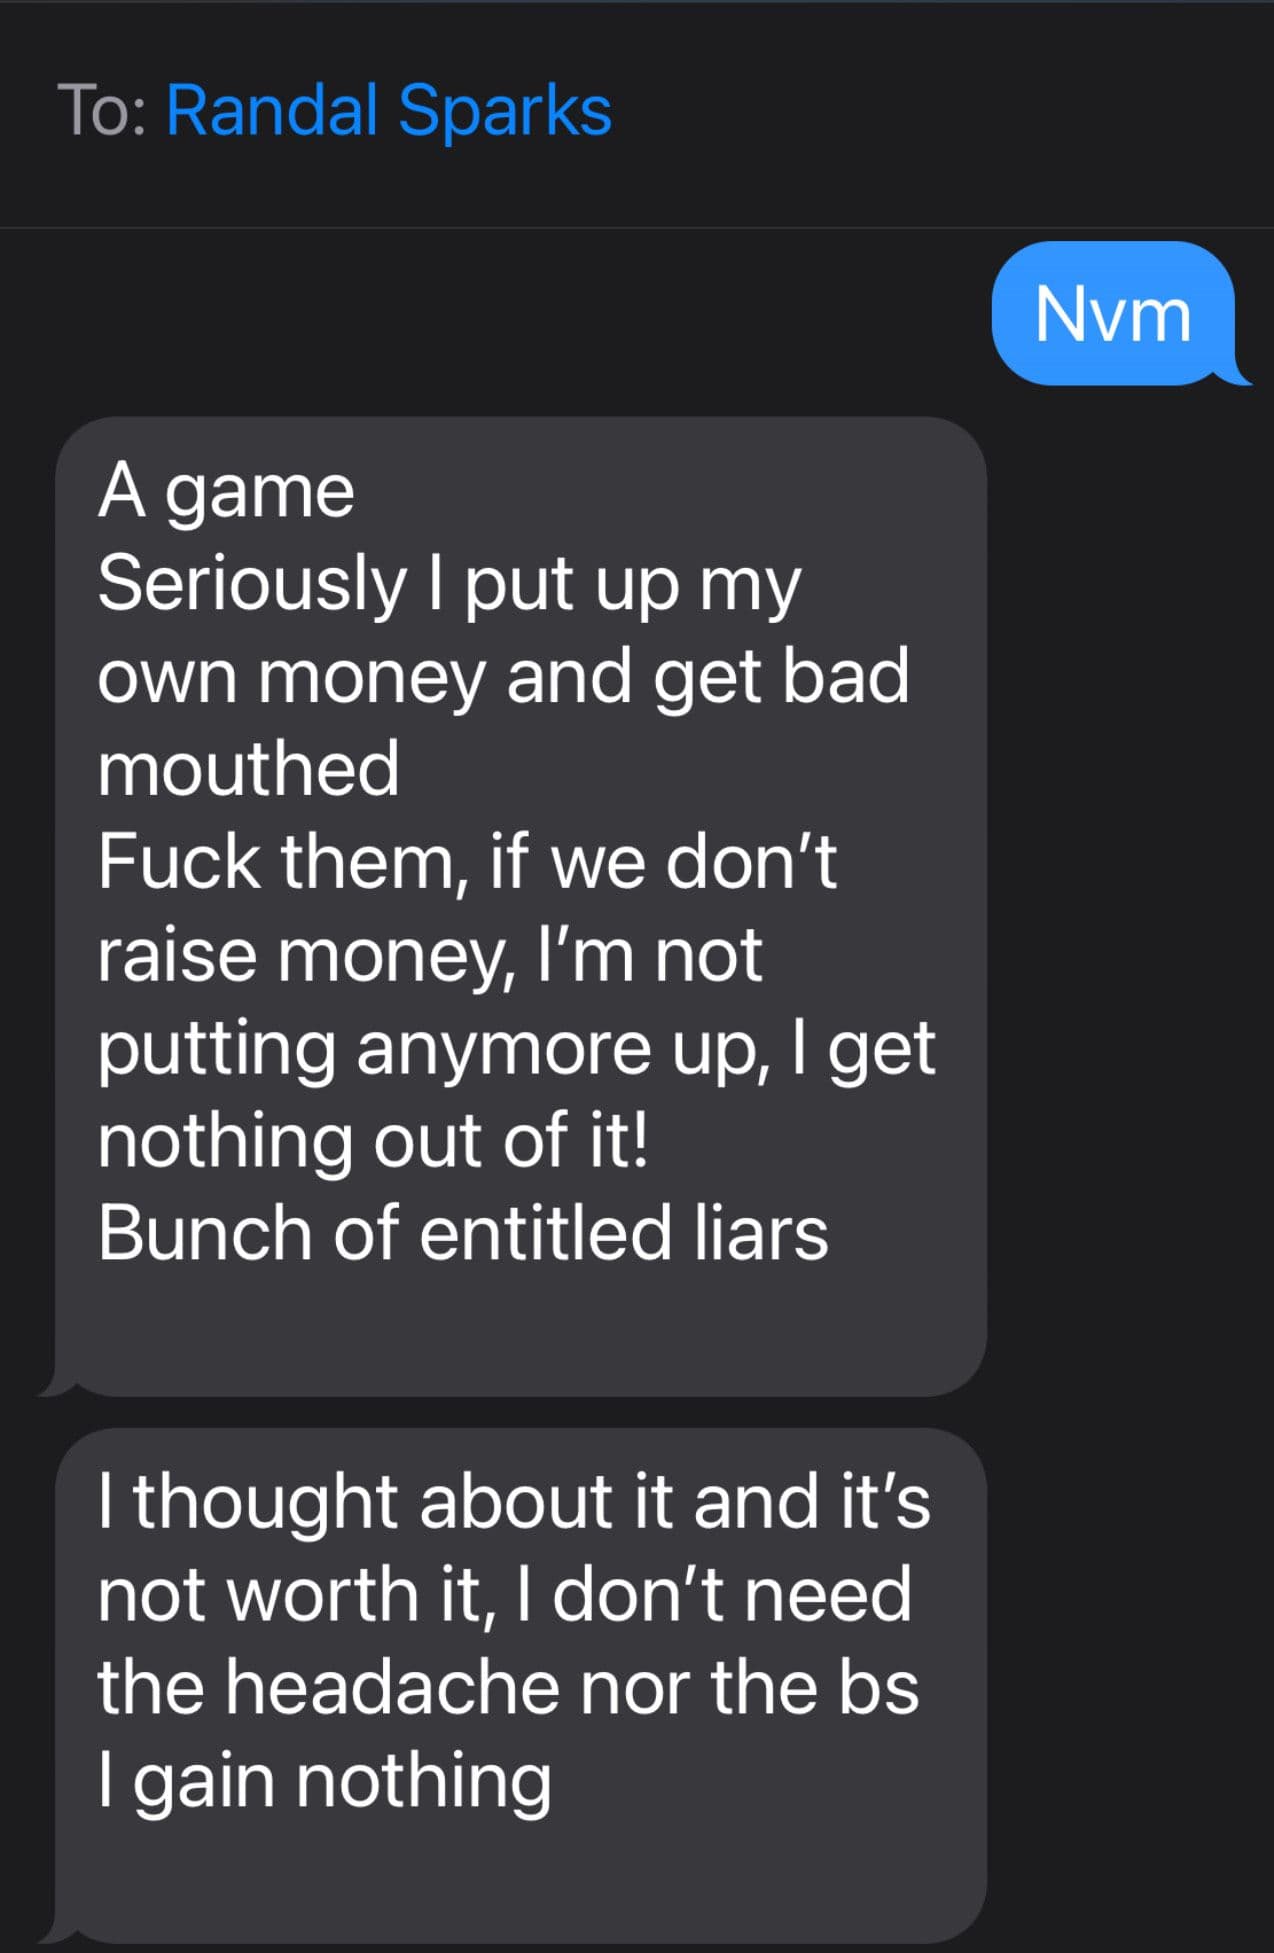Click the "I thought about it and it's" line
The height and width of the screenshot is (1953, 1274).
click(x=514, y=1501)
